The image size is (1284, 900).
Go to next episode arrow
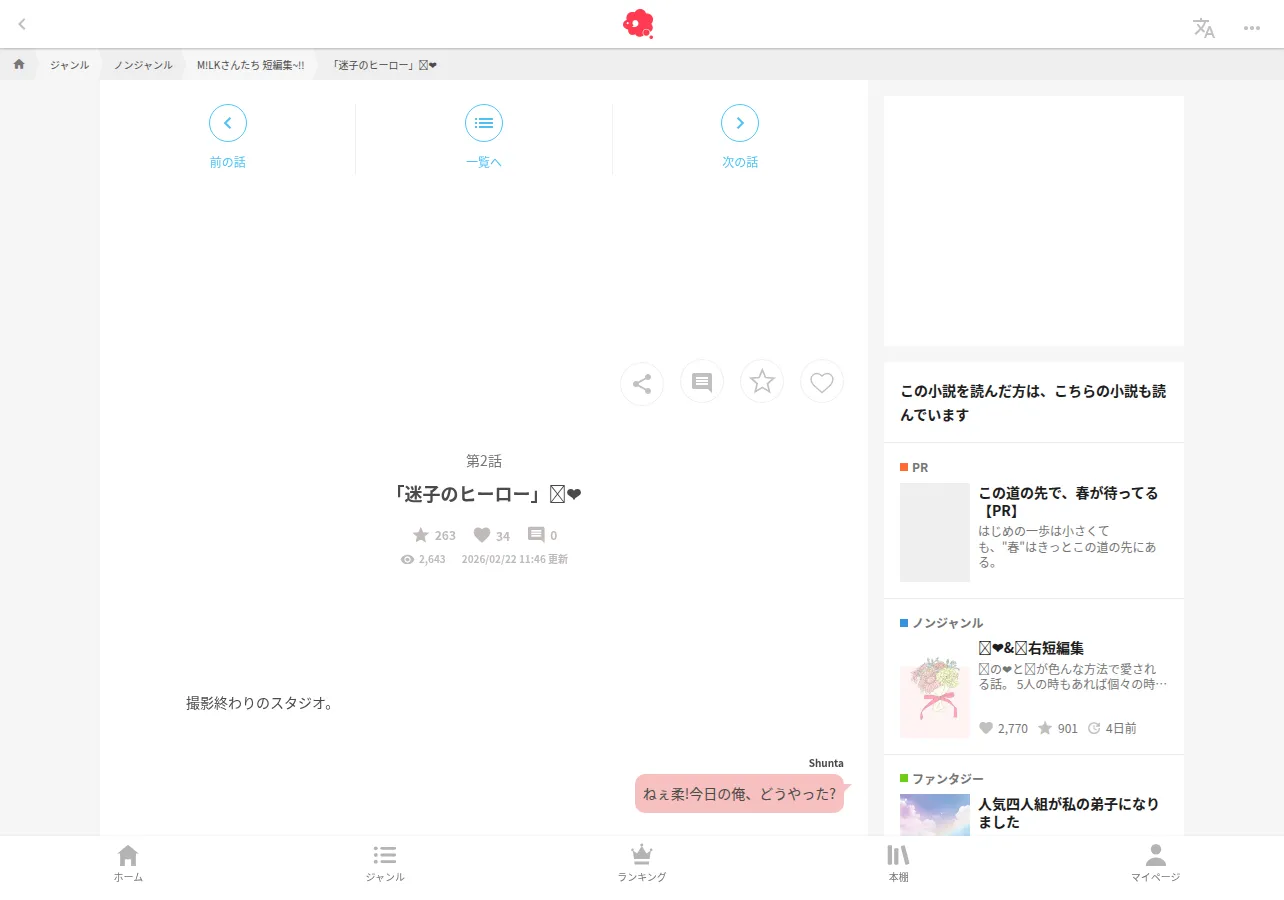point(740,123)
